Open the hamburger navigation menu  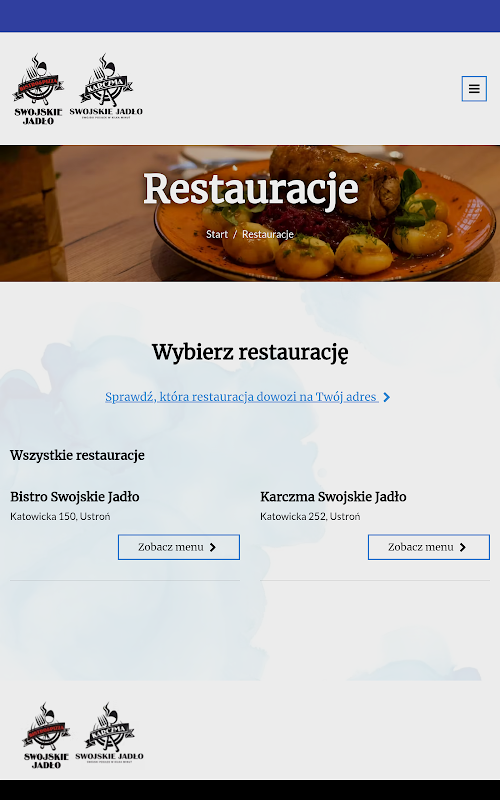(x=474, y=89)
